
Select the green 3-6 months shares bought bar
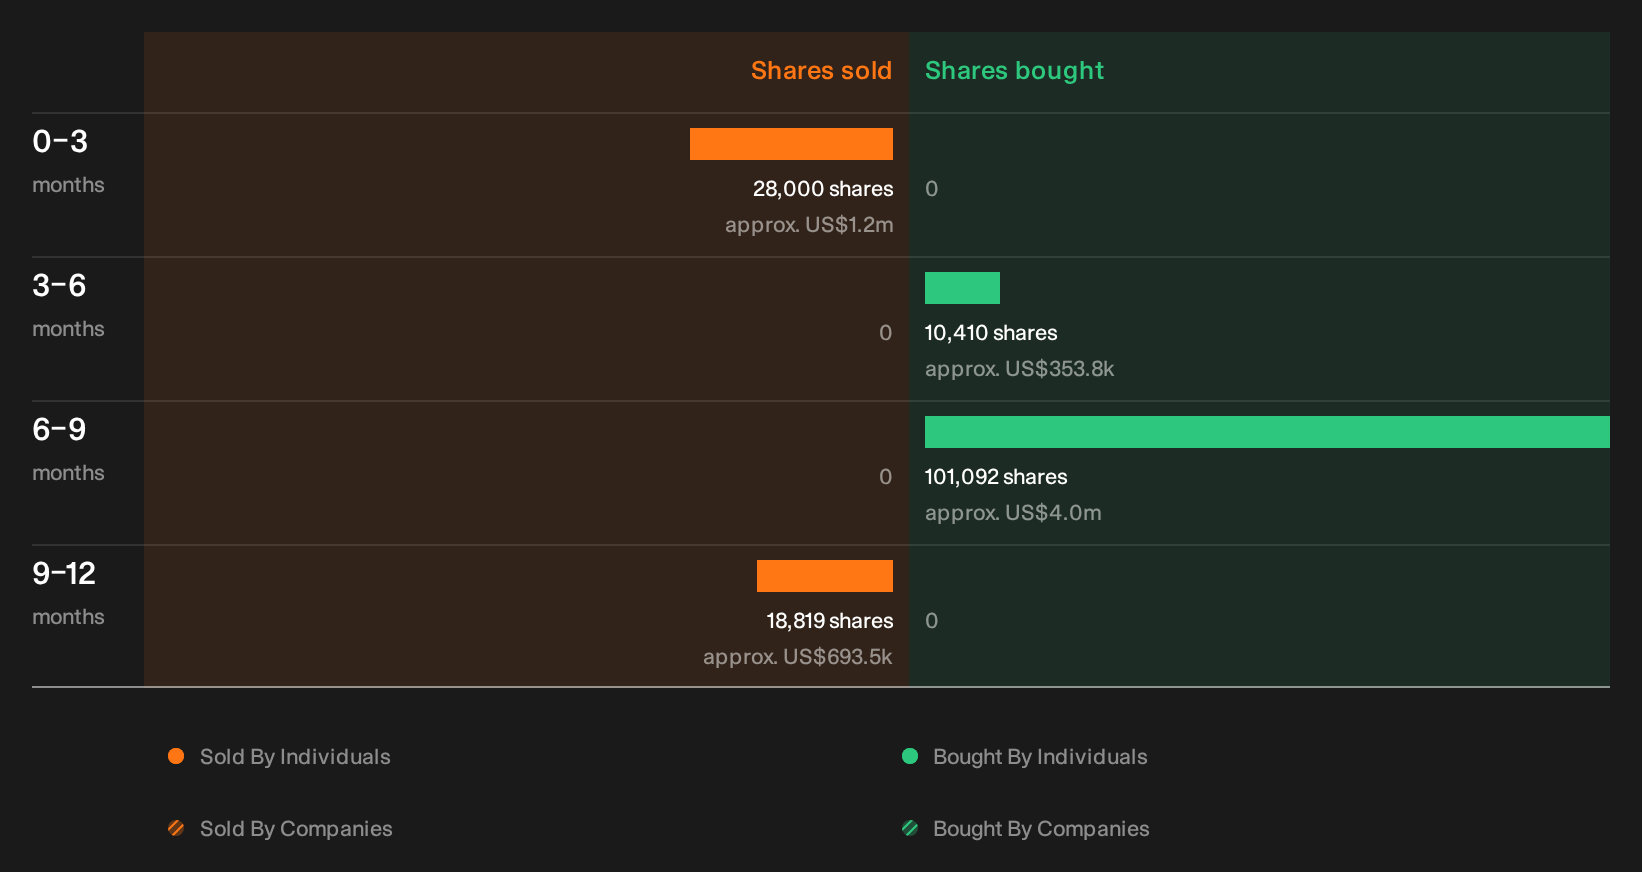(962, 288)
